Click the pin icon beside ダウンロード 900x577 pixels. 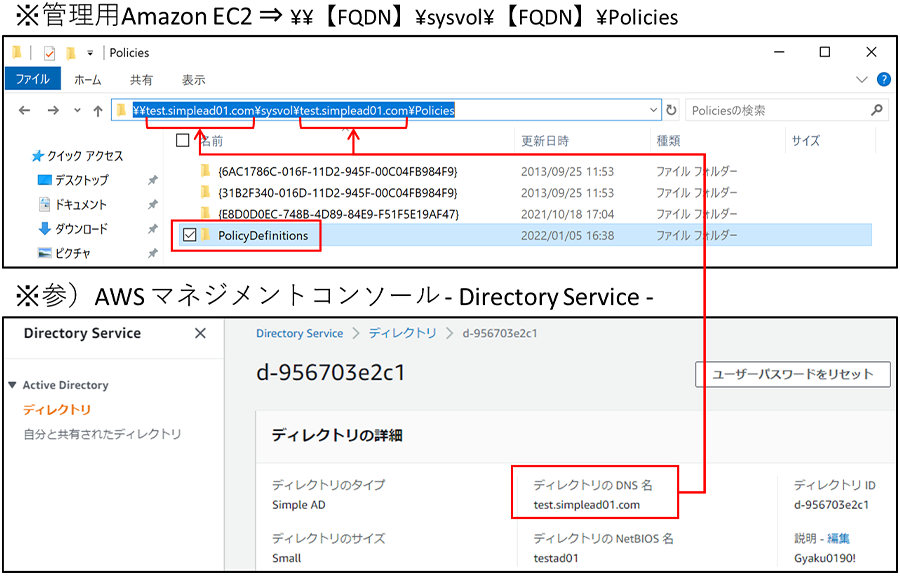[x=152, y=229]
